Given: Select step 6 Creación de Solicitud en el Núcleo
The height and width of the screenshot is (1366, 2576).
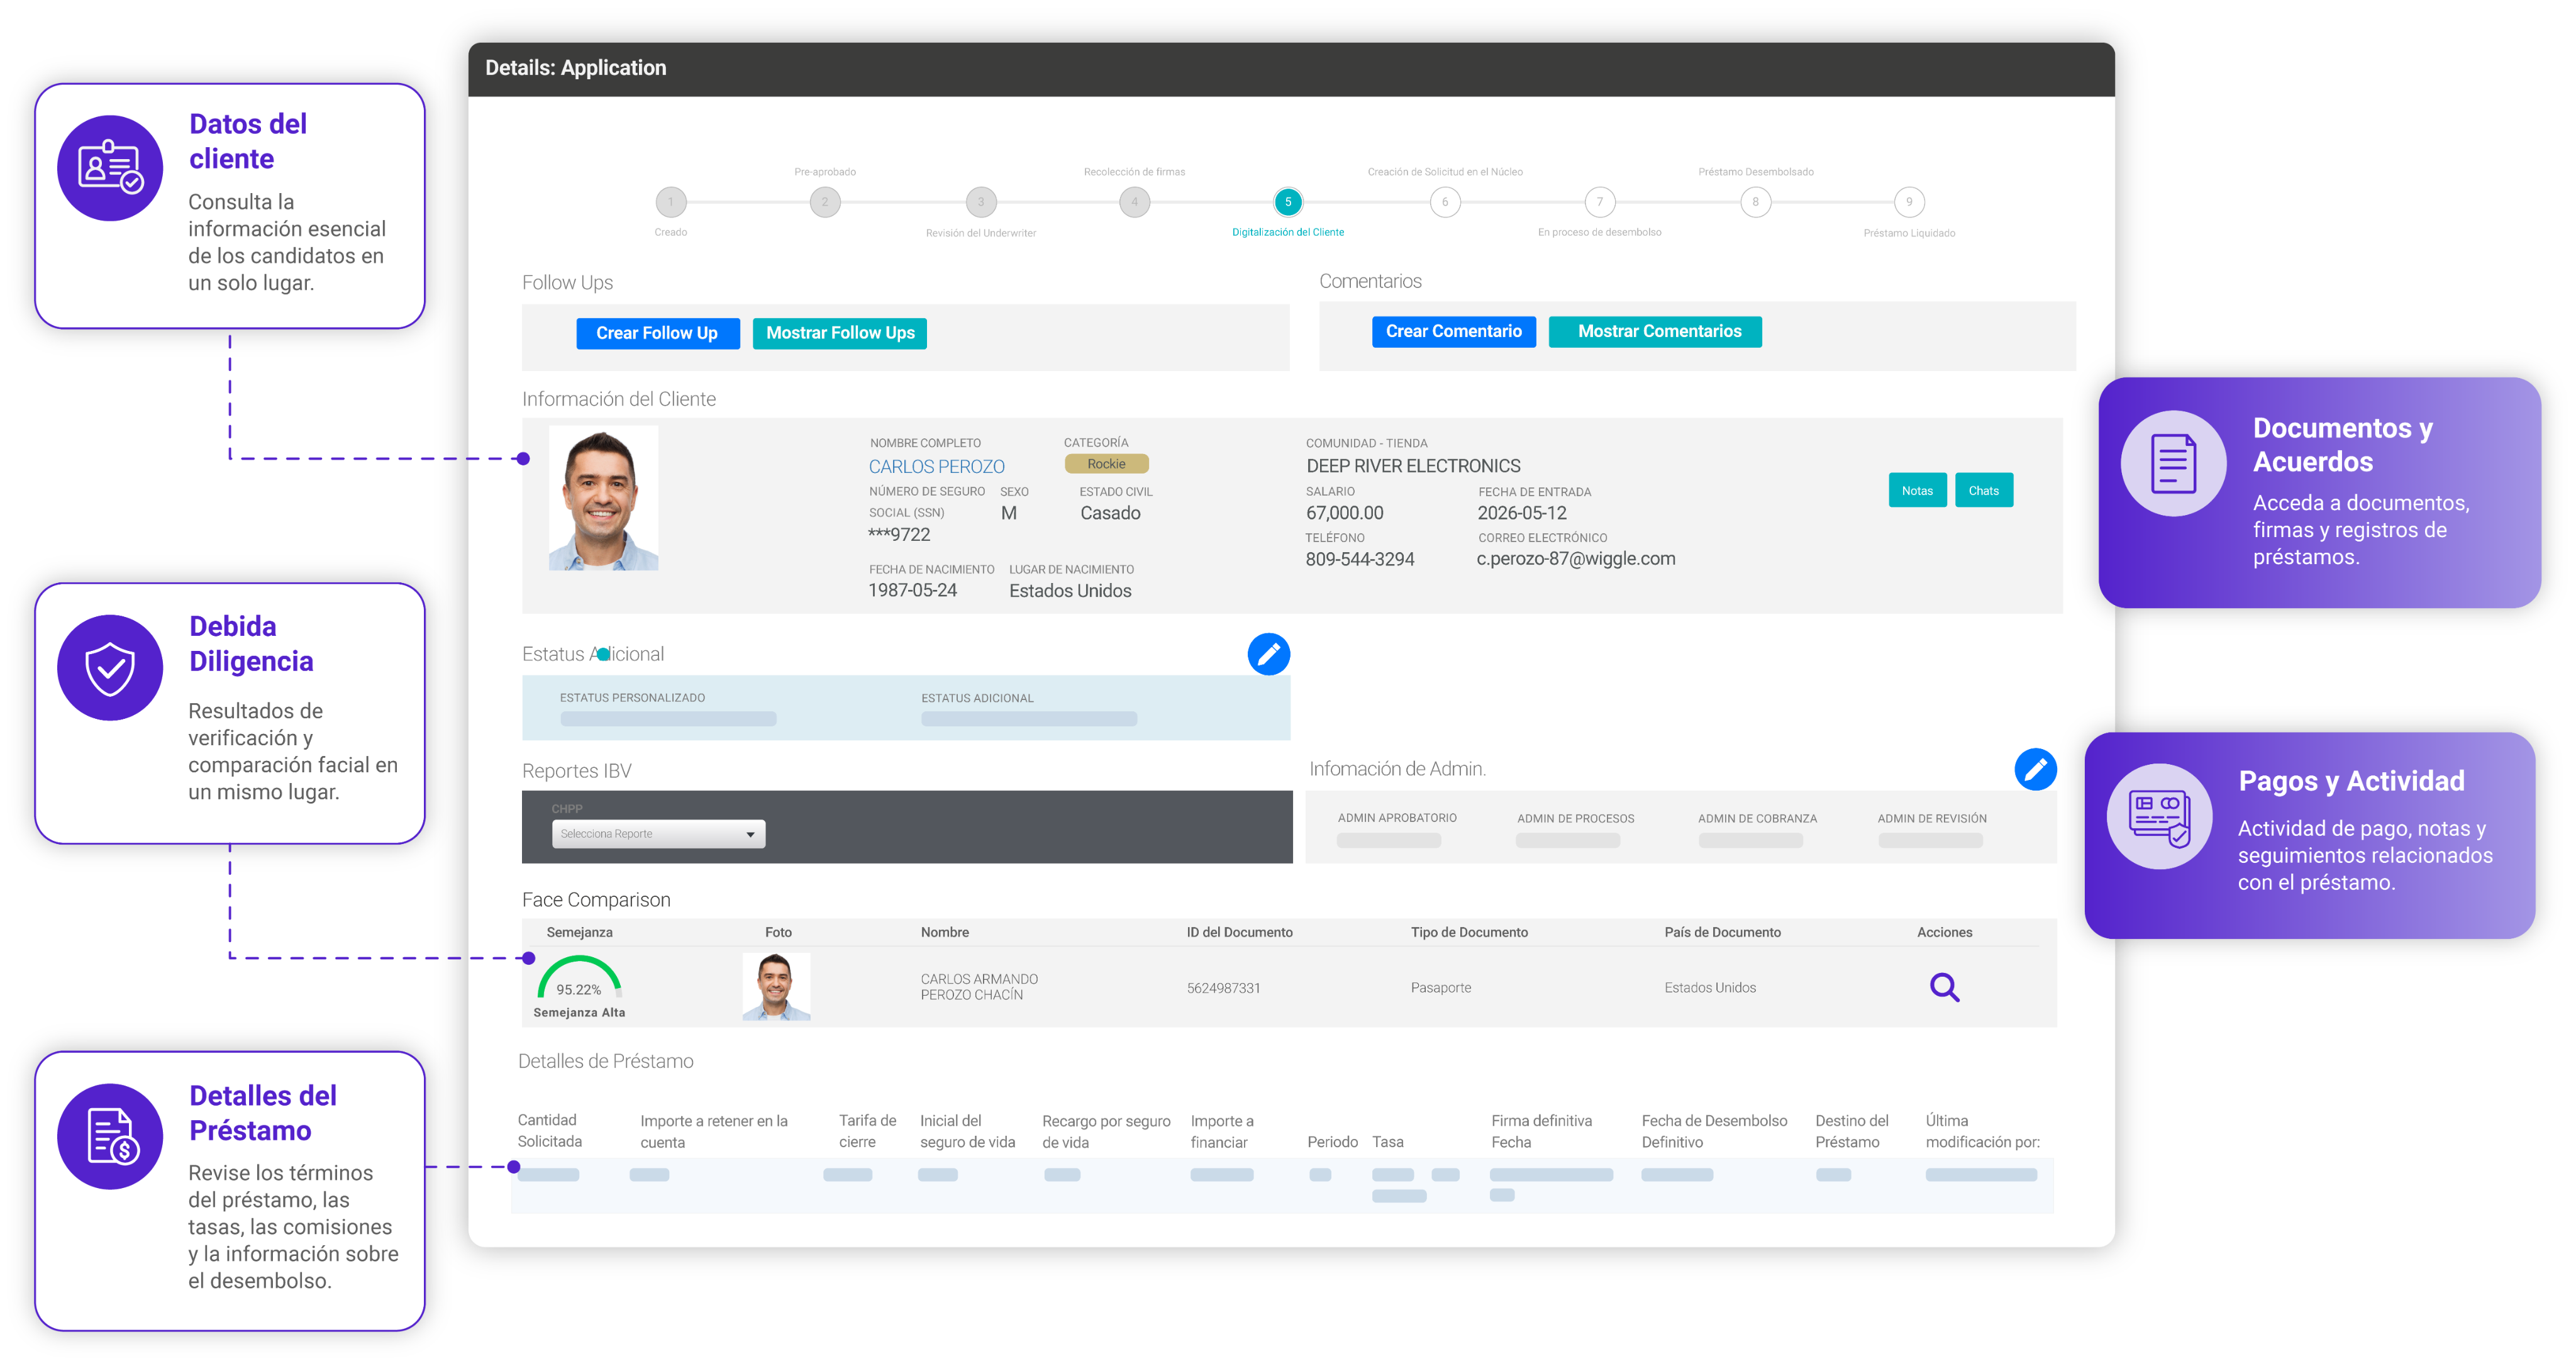Looking at the screenshot, I should (1444, 202).
